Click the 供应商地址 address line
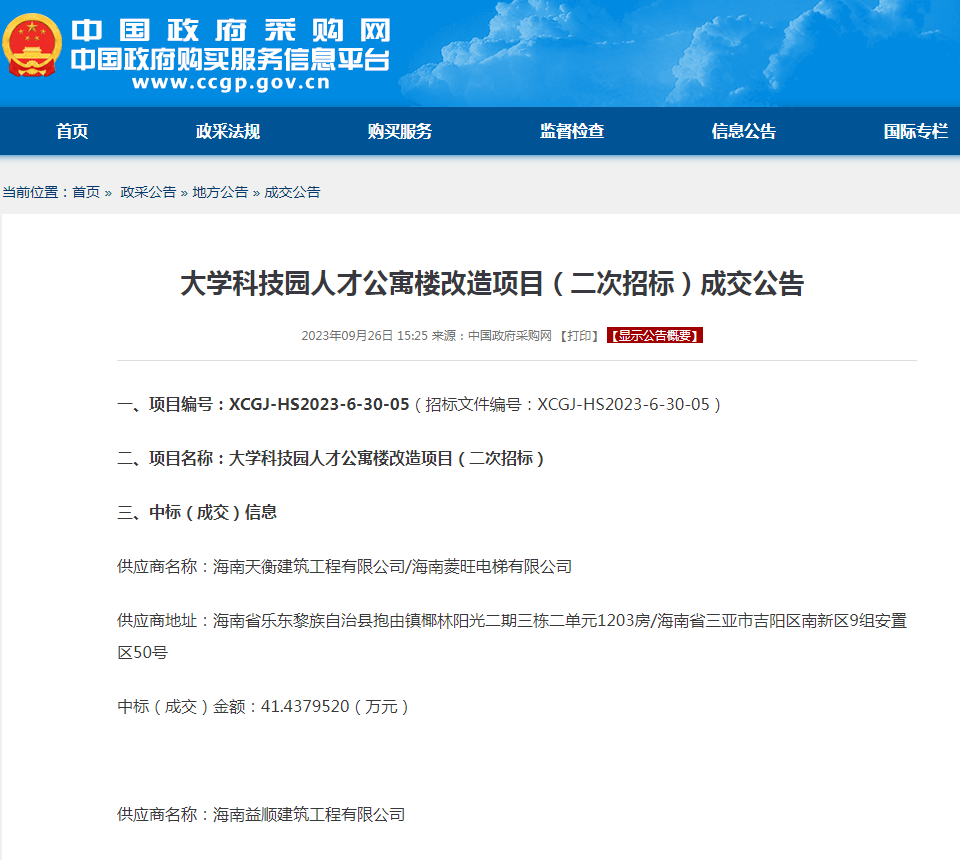The image size is (960, 860). tap(512, 637)
